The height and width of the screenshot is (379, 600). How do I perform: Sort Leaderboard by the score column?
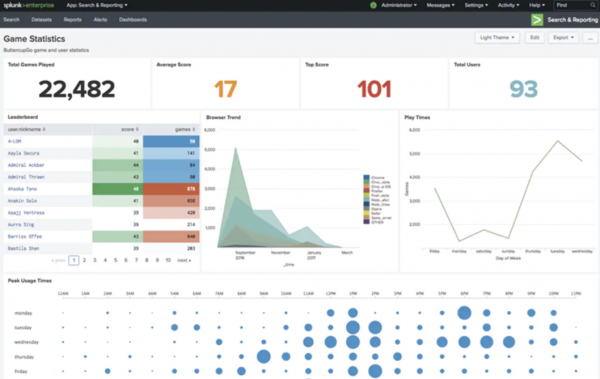coord(130,129)
